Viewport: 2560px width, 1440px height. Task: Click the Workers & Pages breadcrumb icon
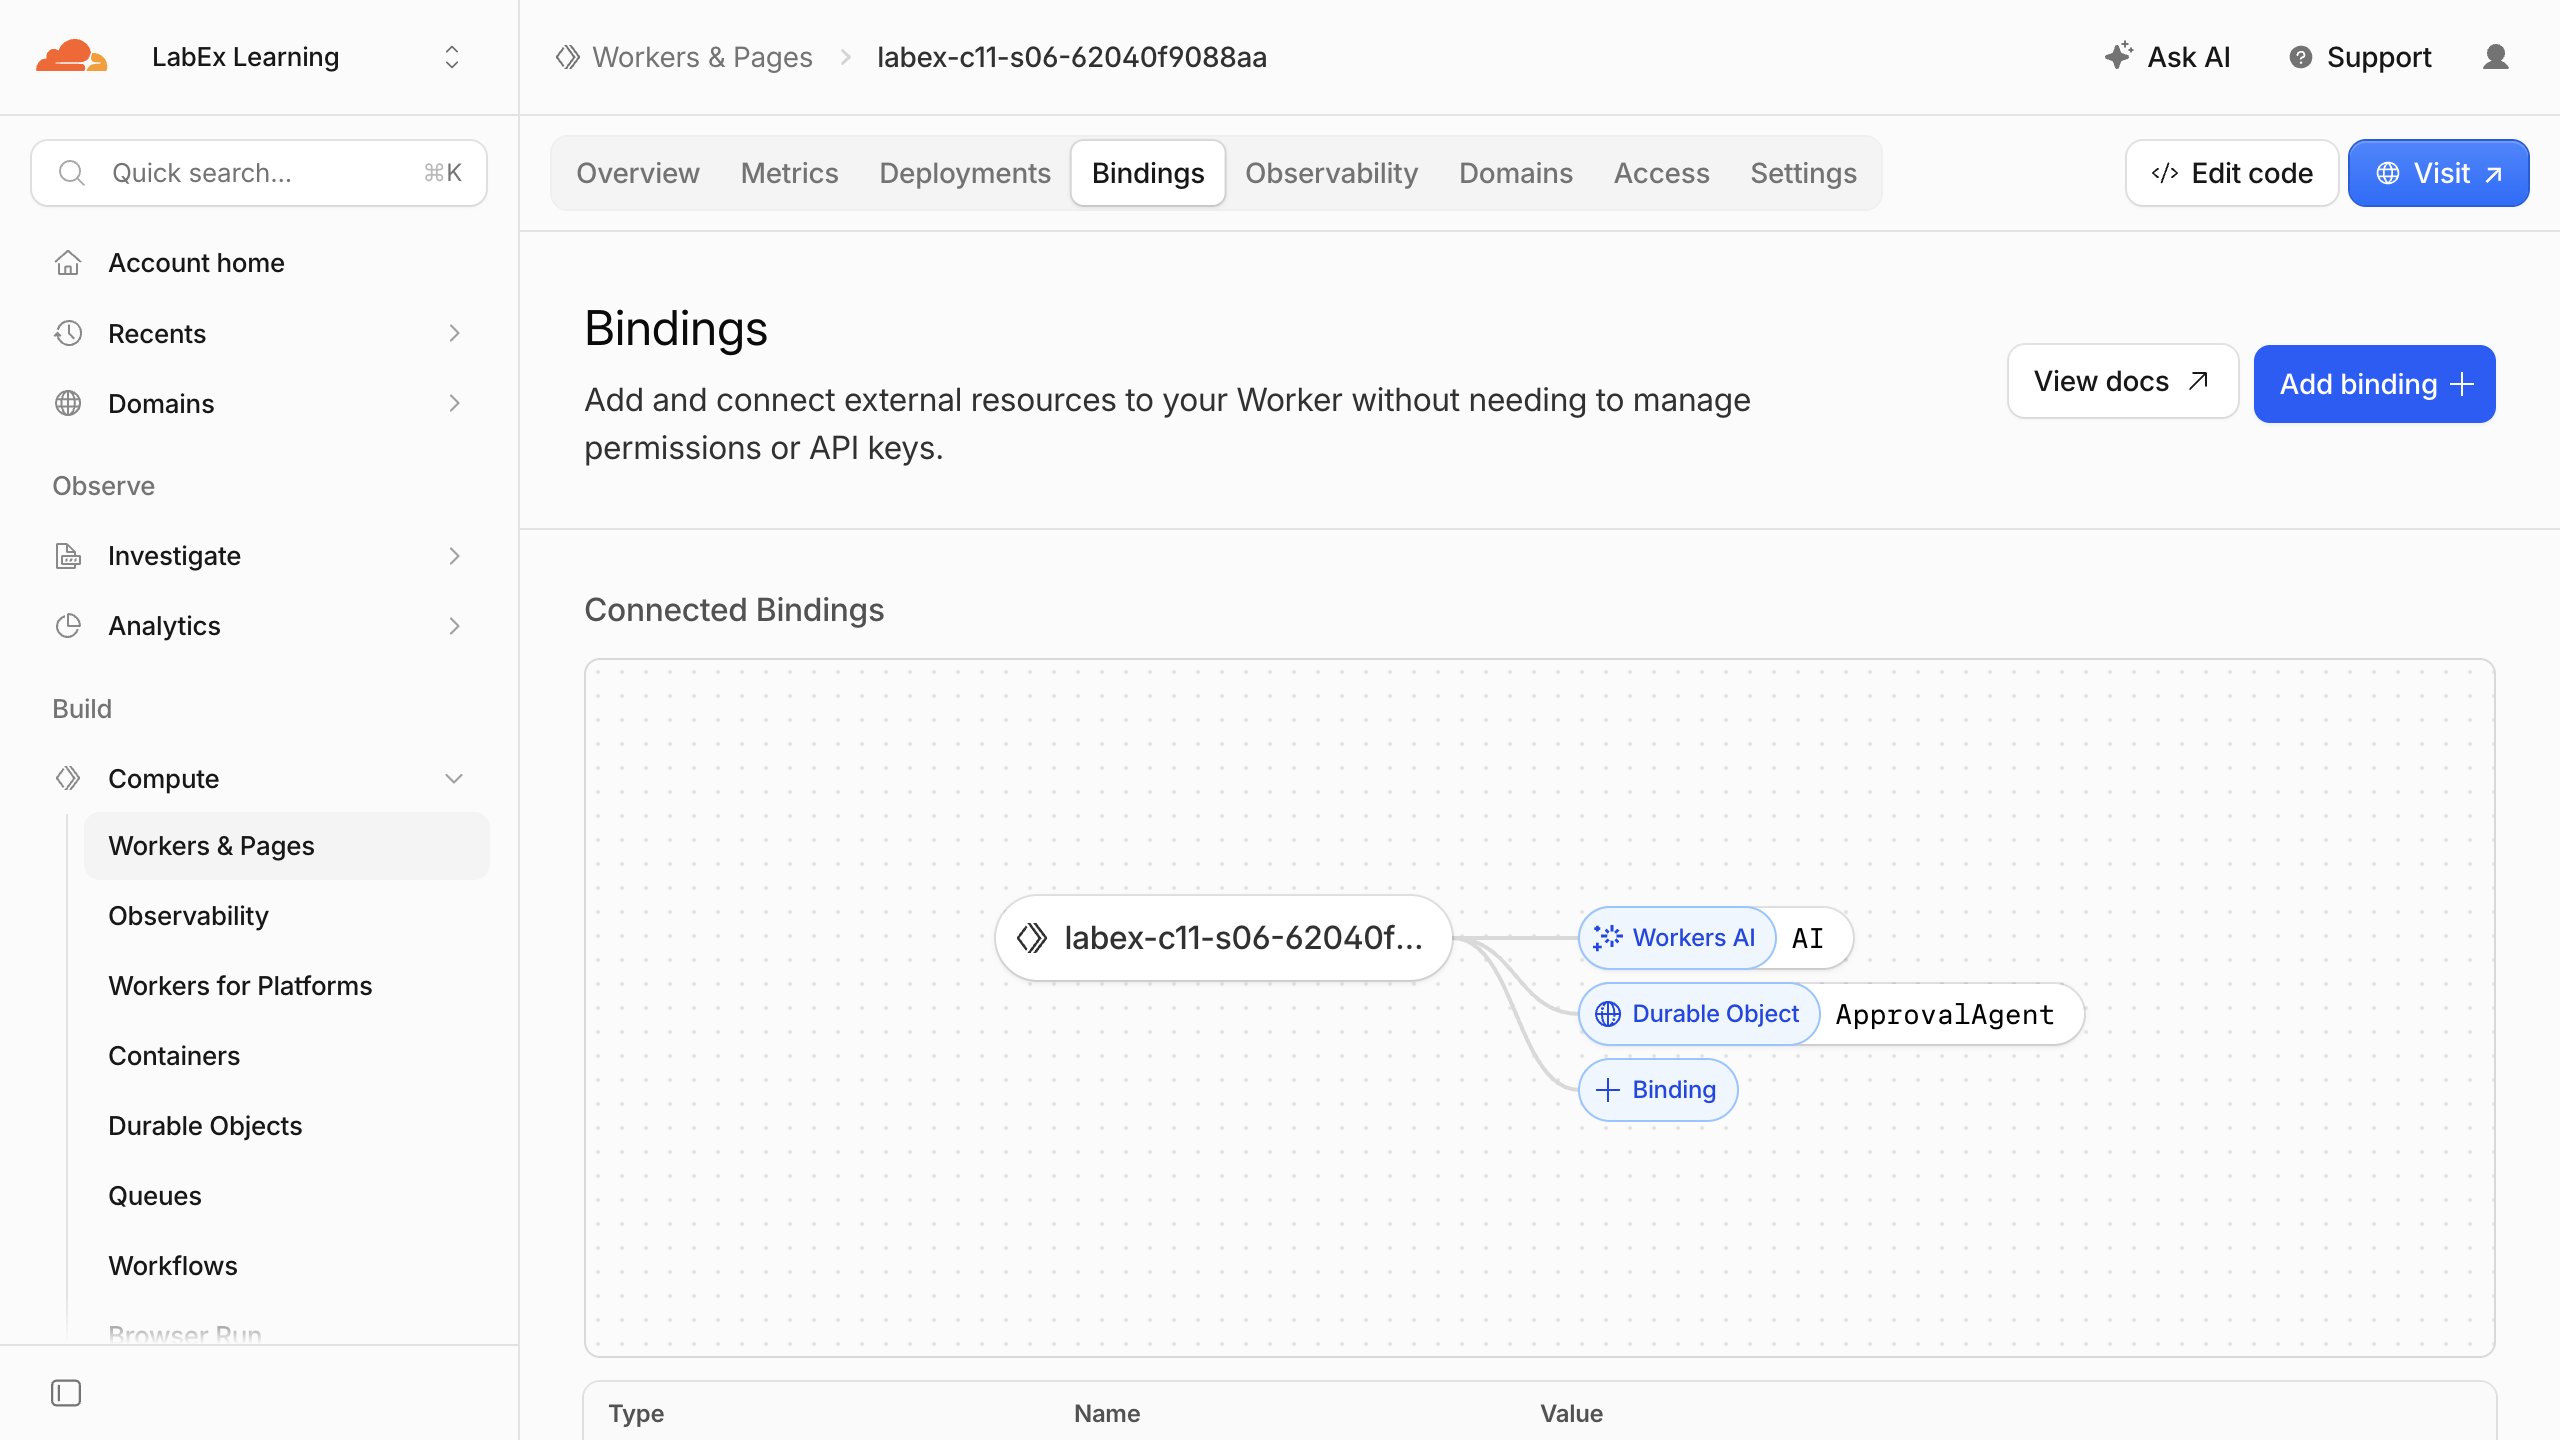(568, 57)
